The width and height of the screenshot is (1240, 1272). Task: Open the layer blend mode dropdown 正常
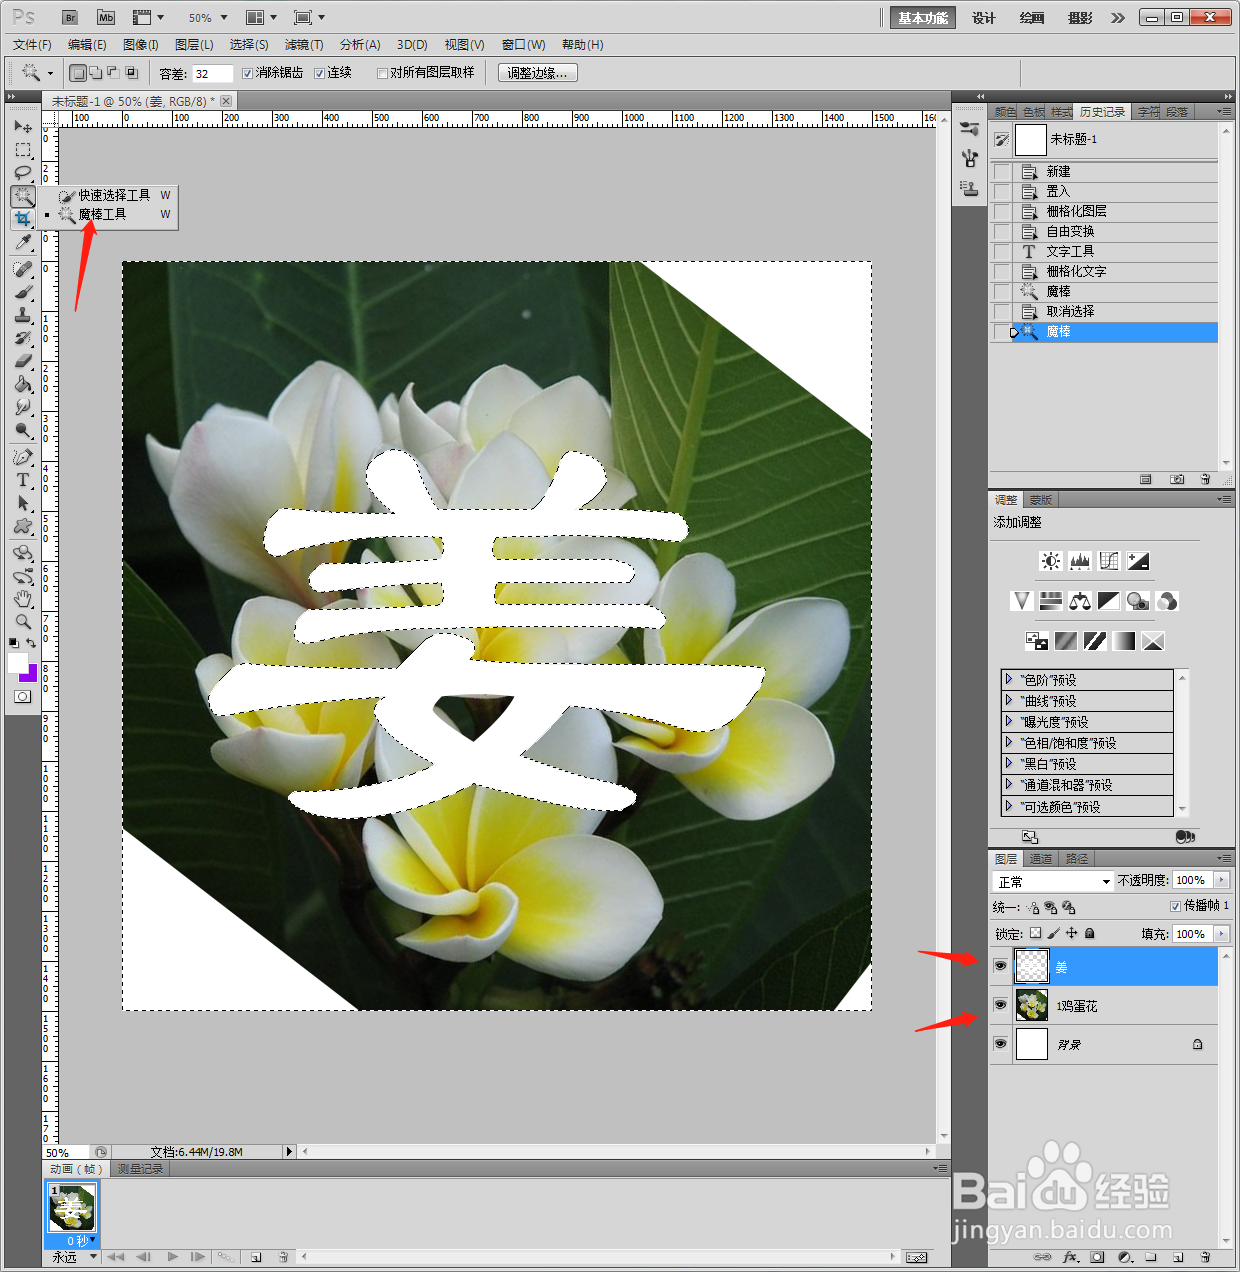click(x=1053, y=881)
